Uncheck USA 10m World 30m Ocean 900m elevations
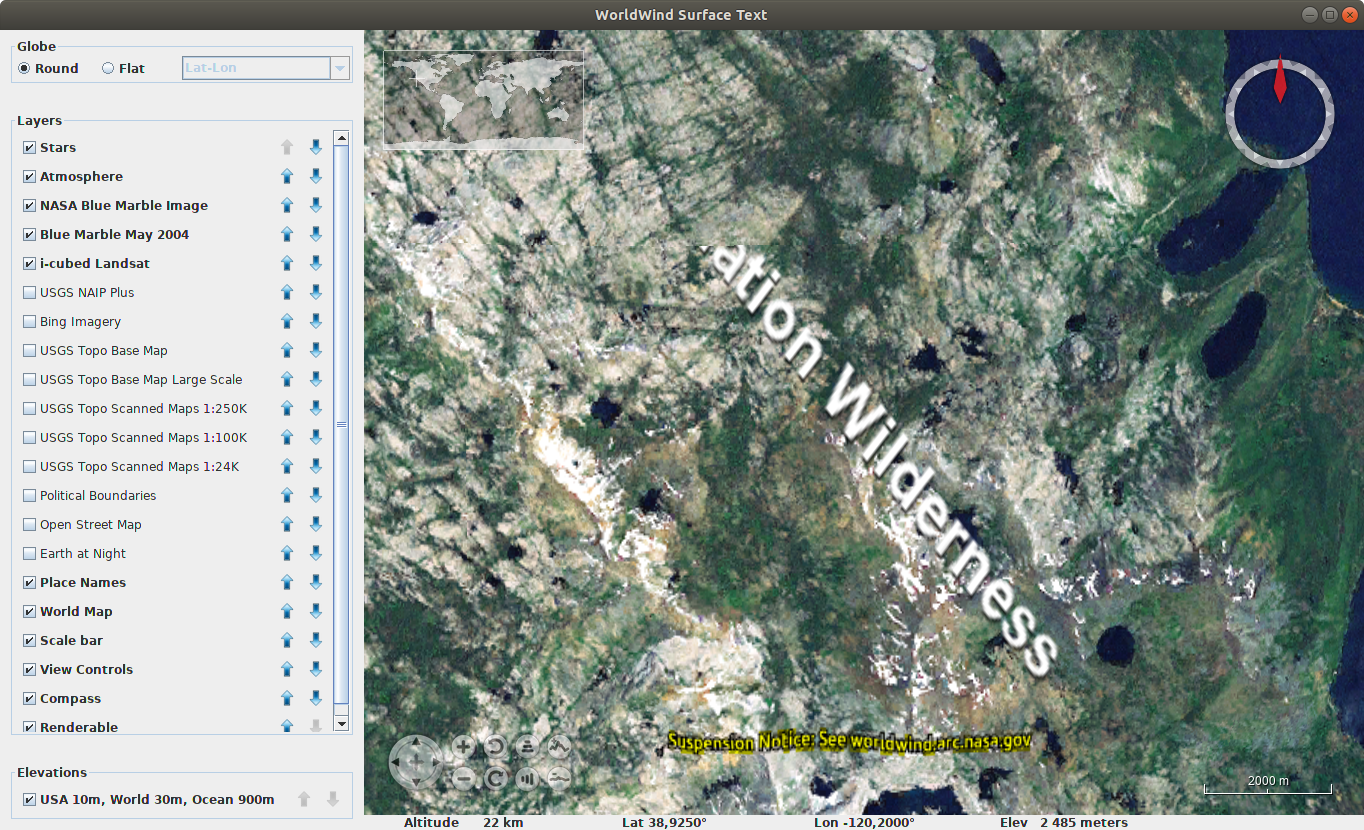1364x830 pixels. pyautogui.click(x=29, y=799)
